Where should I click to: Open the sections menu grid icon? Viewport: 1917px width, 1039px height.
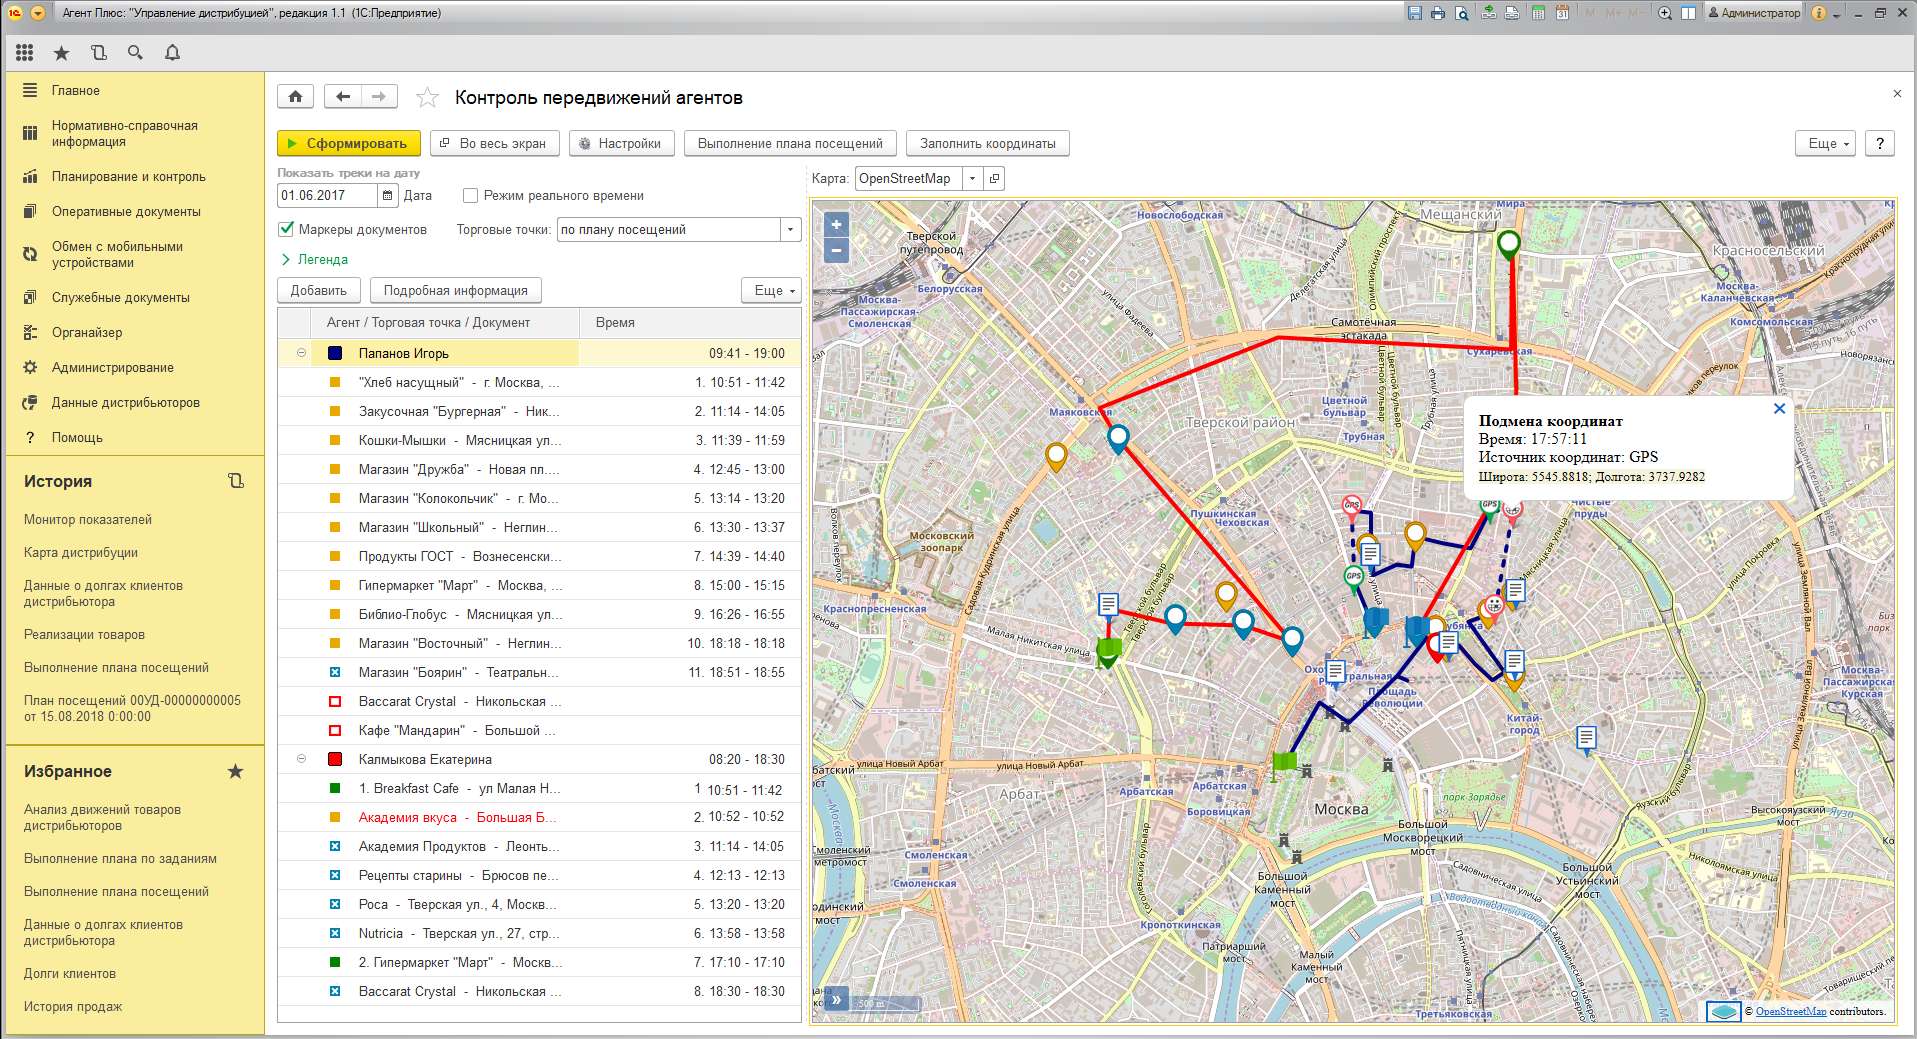click(x=25, y=53)
